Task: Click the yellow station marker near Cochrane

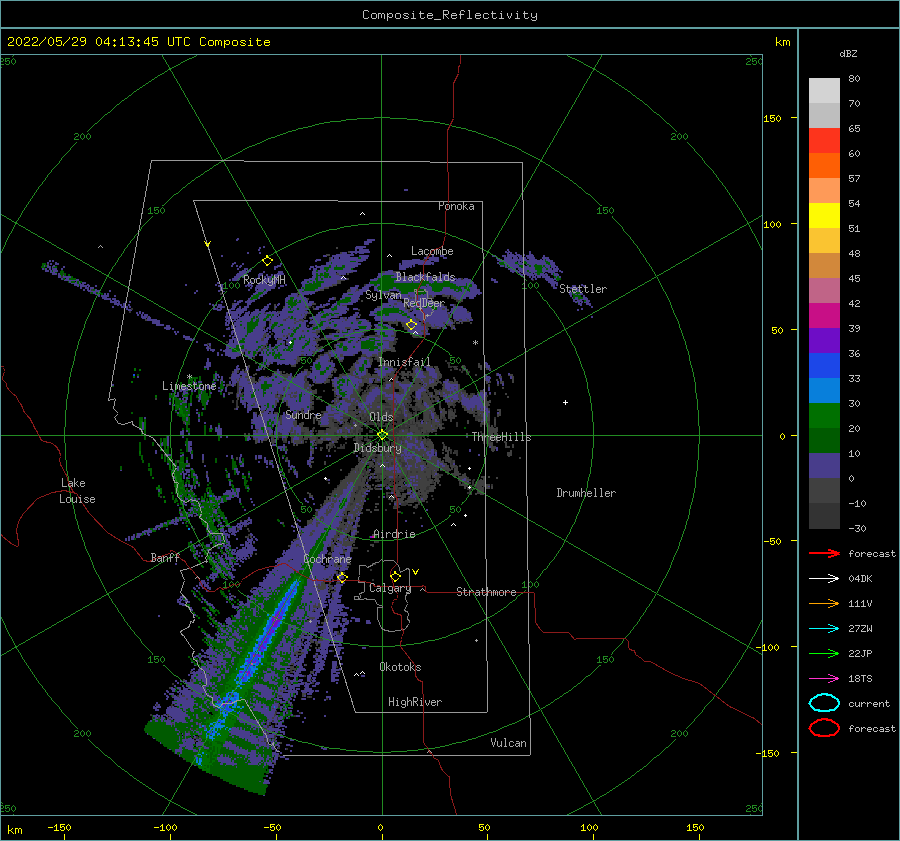Action: pyautogui.click(x=342, y=577)
